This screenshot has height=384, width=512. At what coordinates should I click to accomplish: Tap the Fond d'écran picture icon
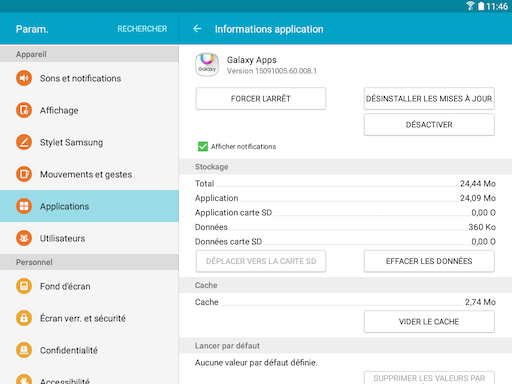pyautogui.click(x=24, y=286)
